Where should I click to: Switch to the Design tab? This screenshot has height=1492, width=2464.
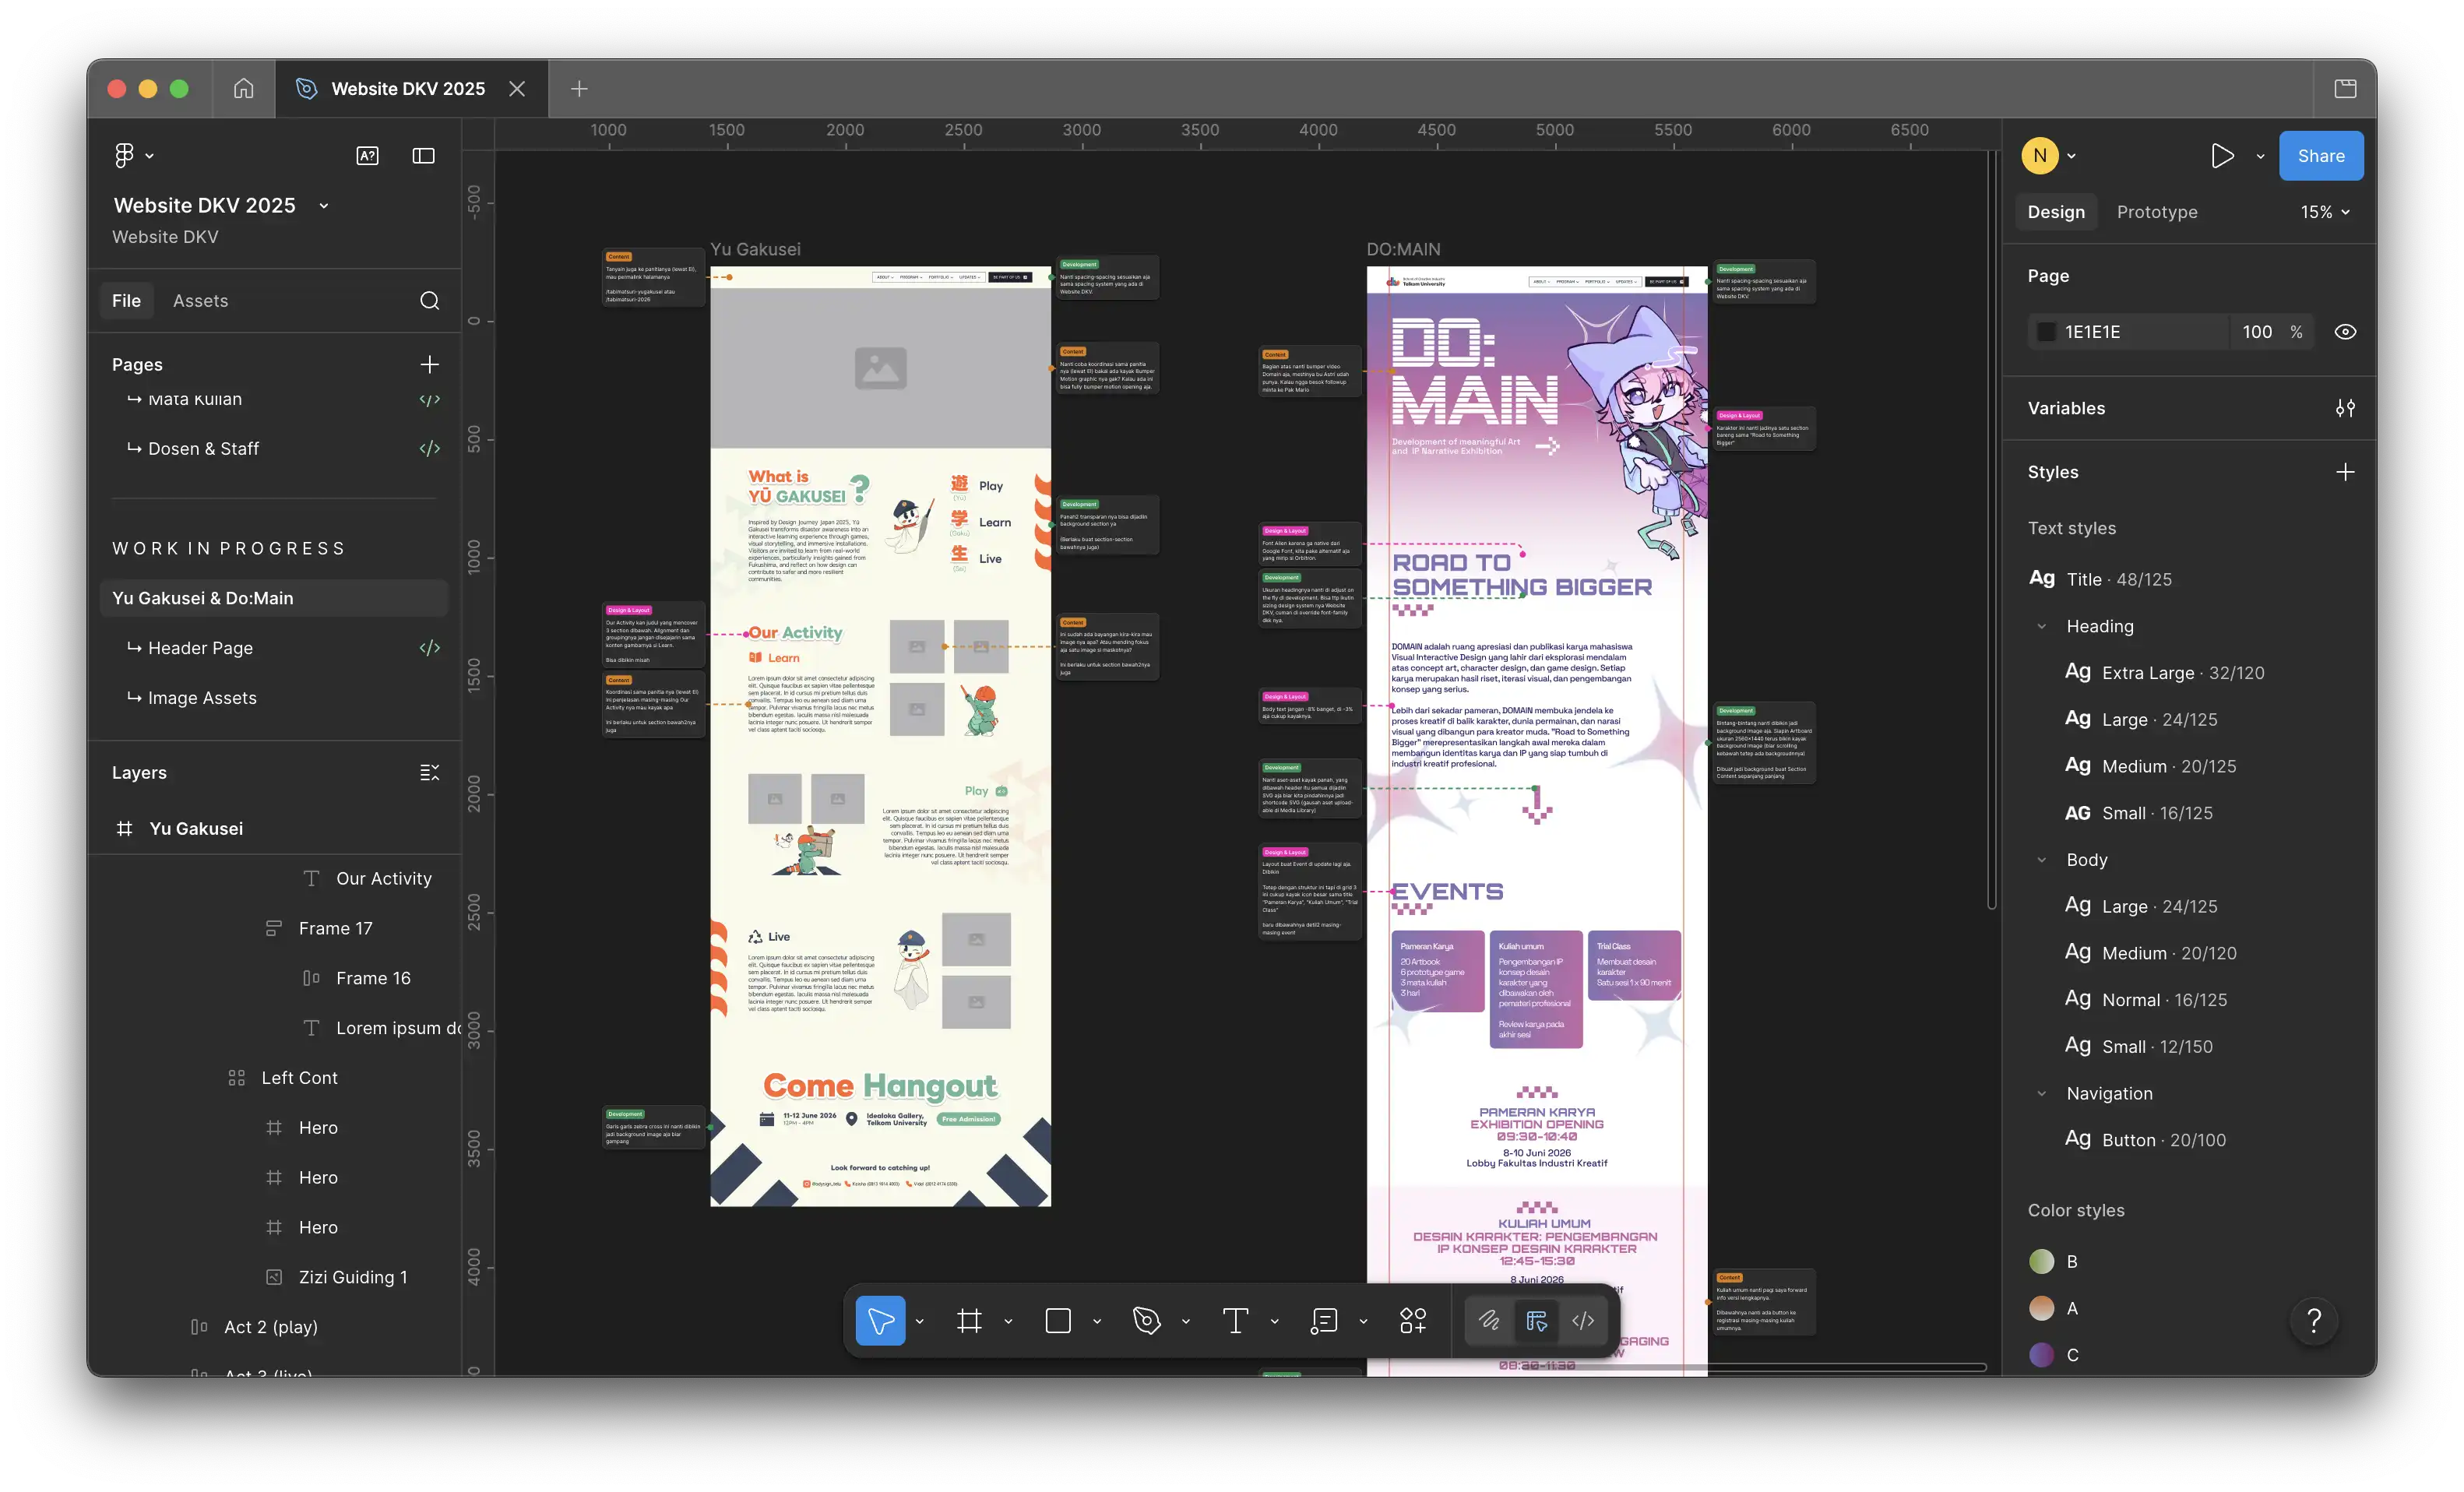pos(2056,212)
